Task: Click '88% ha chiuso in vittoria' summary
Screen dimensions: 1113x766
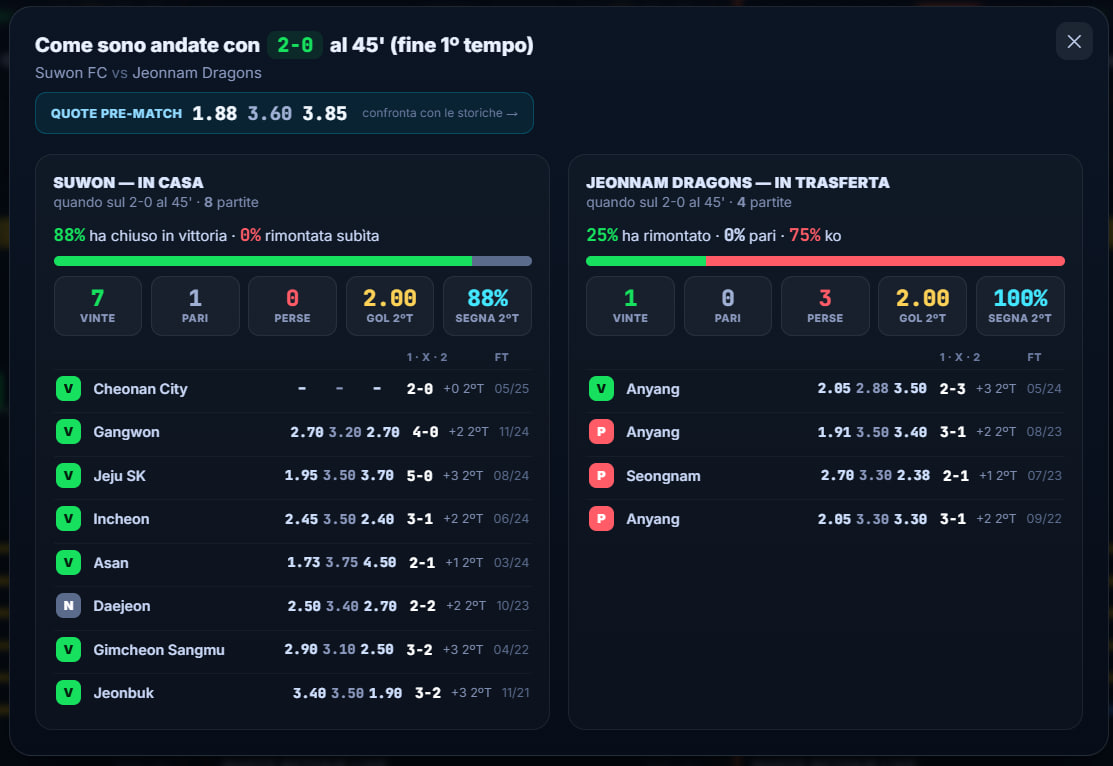Action: 141,236
